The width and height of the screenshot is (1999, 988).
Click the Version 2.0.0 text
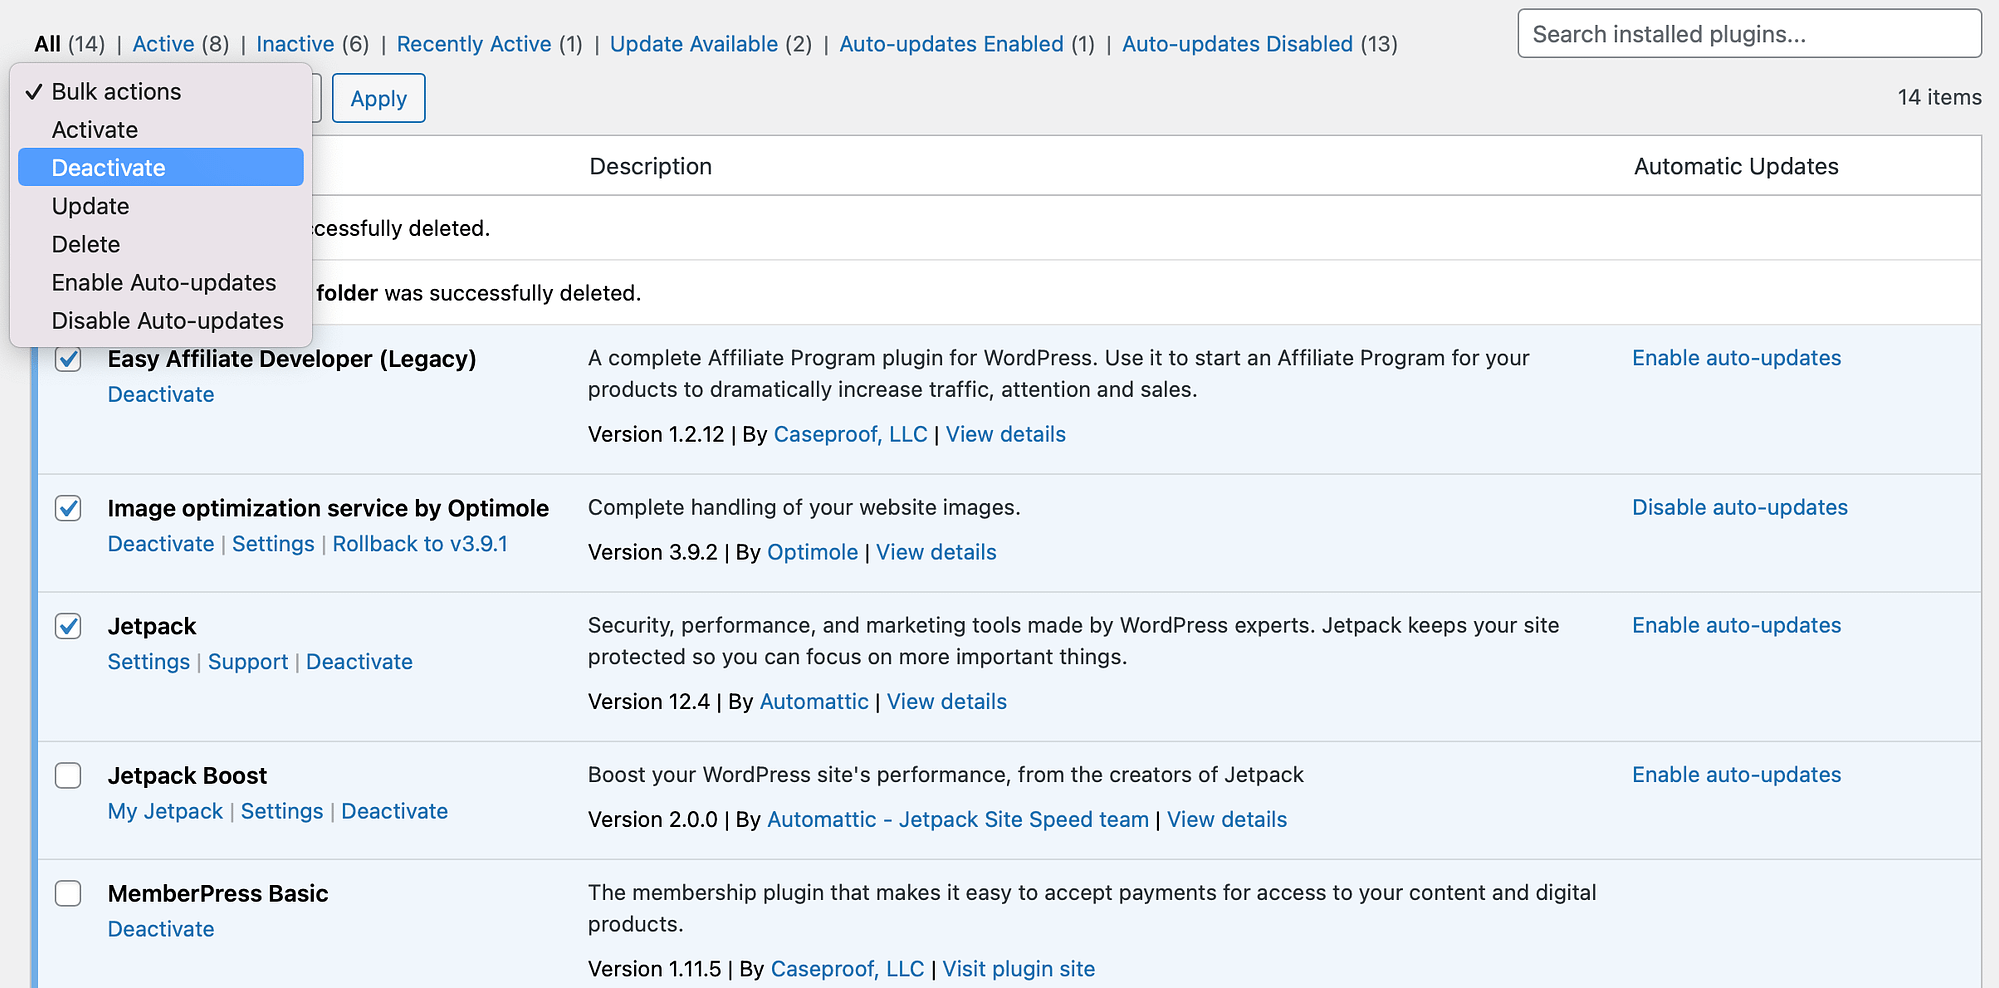pos(653,820)
